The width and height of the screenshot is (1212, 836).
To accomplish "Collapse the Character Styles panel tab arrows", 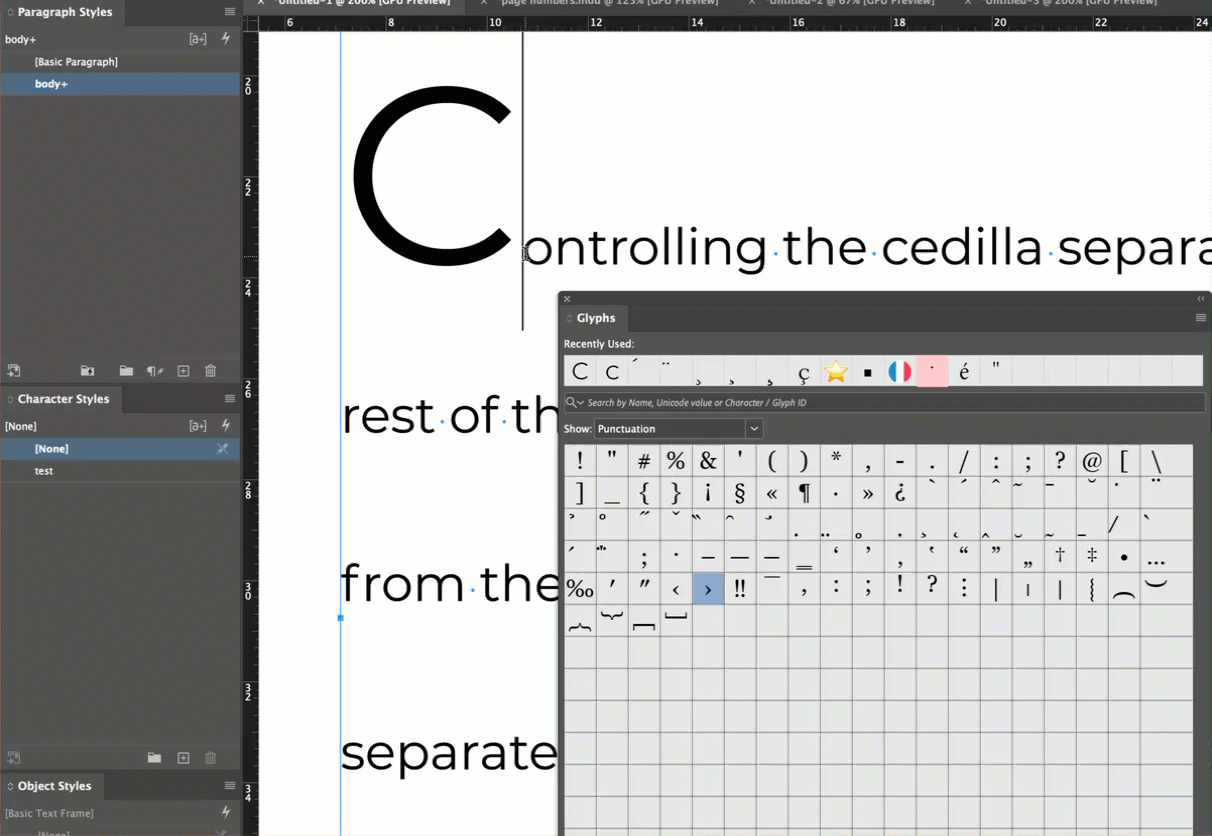I will pos(10,399).
